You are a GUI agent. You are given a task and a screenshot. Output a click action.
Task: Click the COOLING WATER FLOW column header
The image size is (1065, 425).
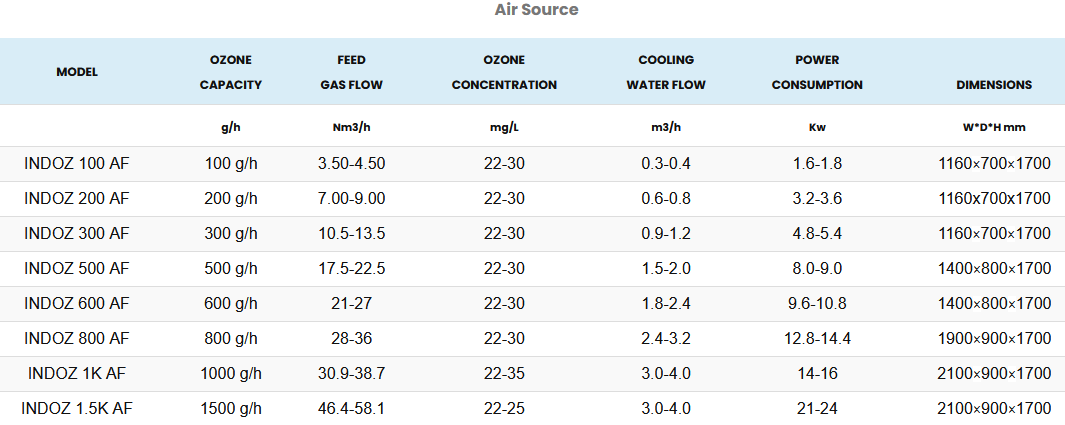tap(666, 72)
